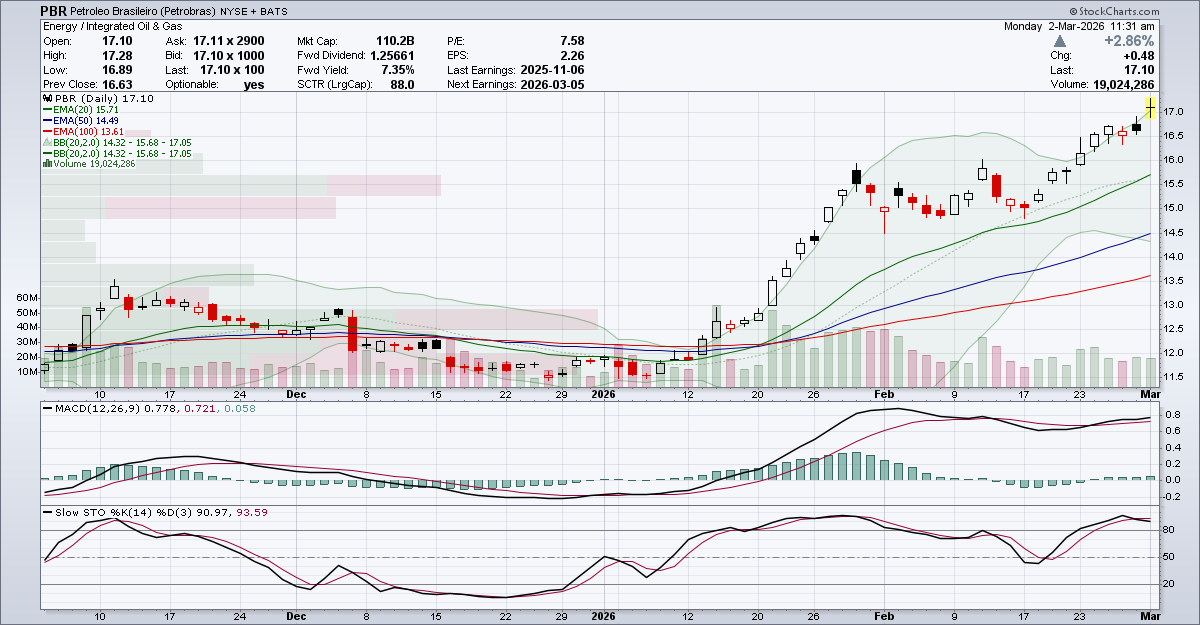The height and width of the screenshot is (625, 1200).
Task: Click the +0.48 Chg value
Action: point(1140,56)
